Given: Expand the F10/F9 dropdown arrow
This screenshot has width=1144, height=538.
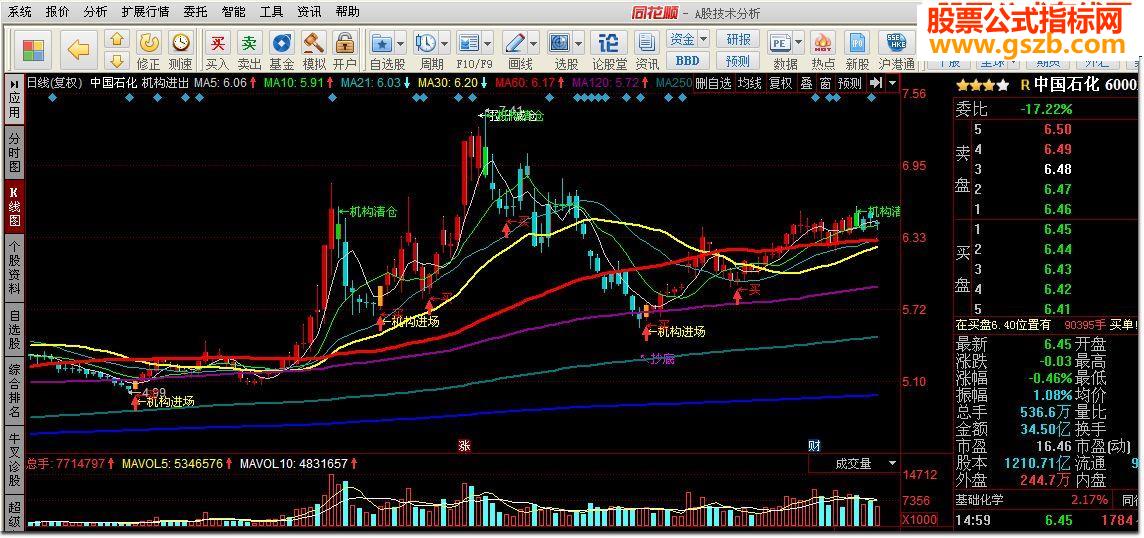Looking at the screenshot, I should (x=487, y=42).
